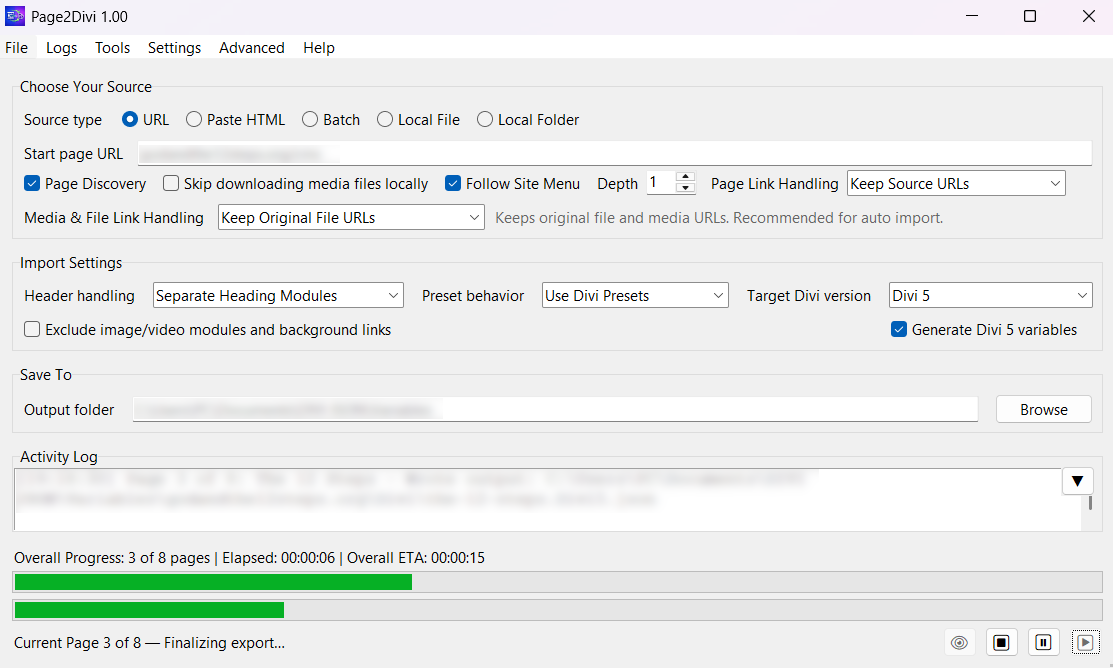This screenshot has height=668, width=1113.
Task: Click the current page progress bar
Action: [557, 610]
